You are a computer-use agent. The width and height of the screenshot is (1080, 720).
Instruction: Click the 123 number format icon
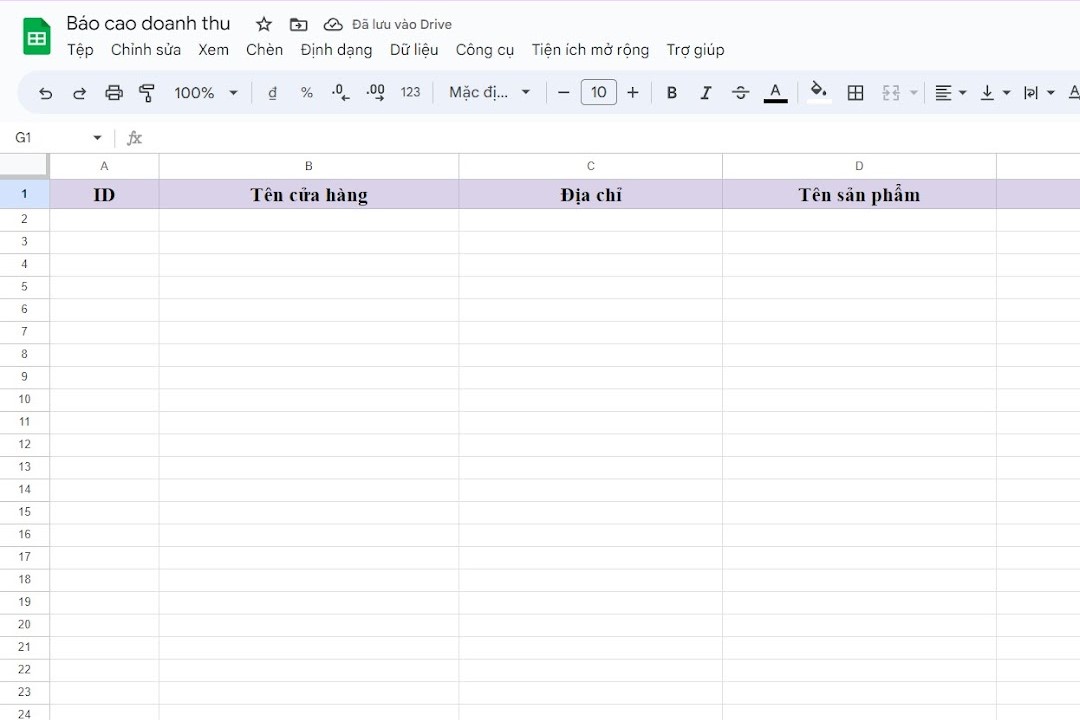[410, 92]
